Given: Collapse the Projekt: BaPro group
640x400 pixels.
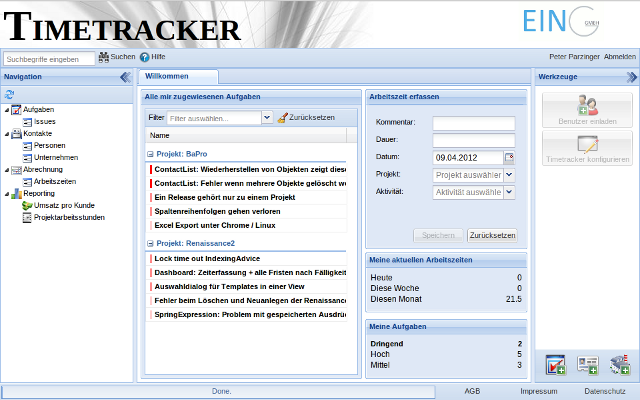Looking at the screenshot, I should coord(150,155).
